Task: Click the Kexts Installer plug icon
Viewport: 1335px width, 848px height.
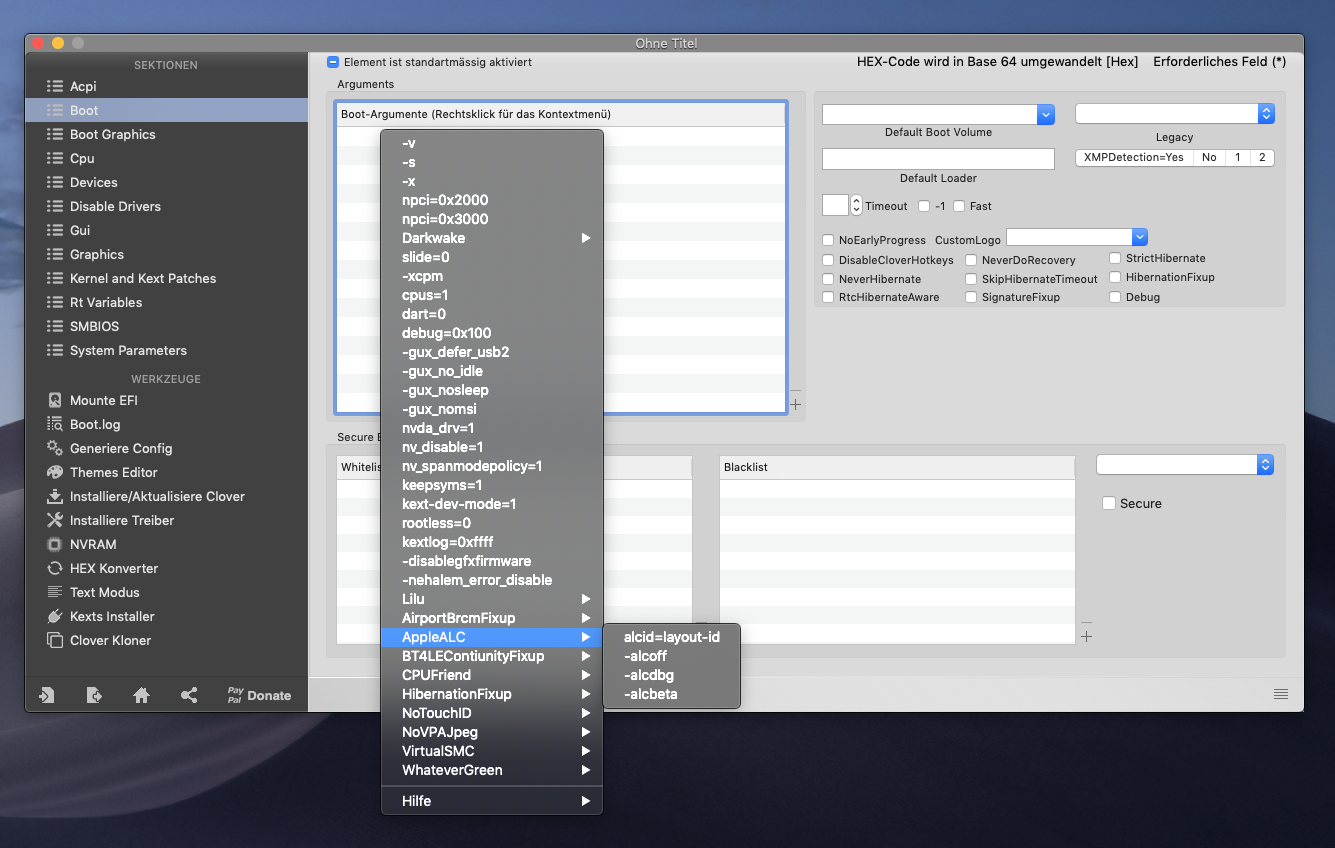Action: [55, 616]
